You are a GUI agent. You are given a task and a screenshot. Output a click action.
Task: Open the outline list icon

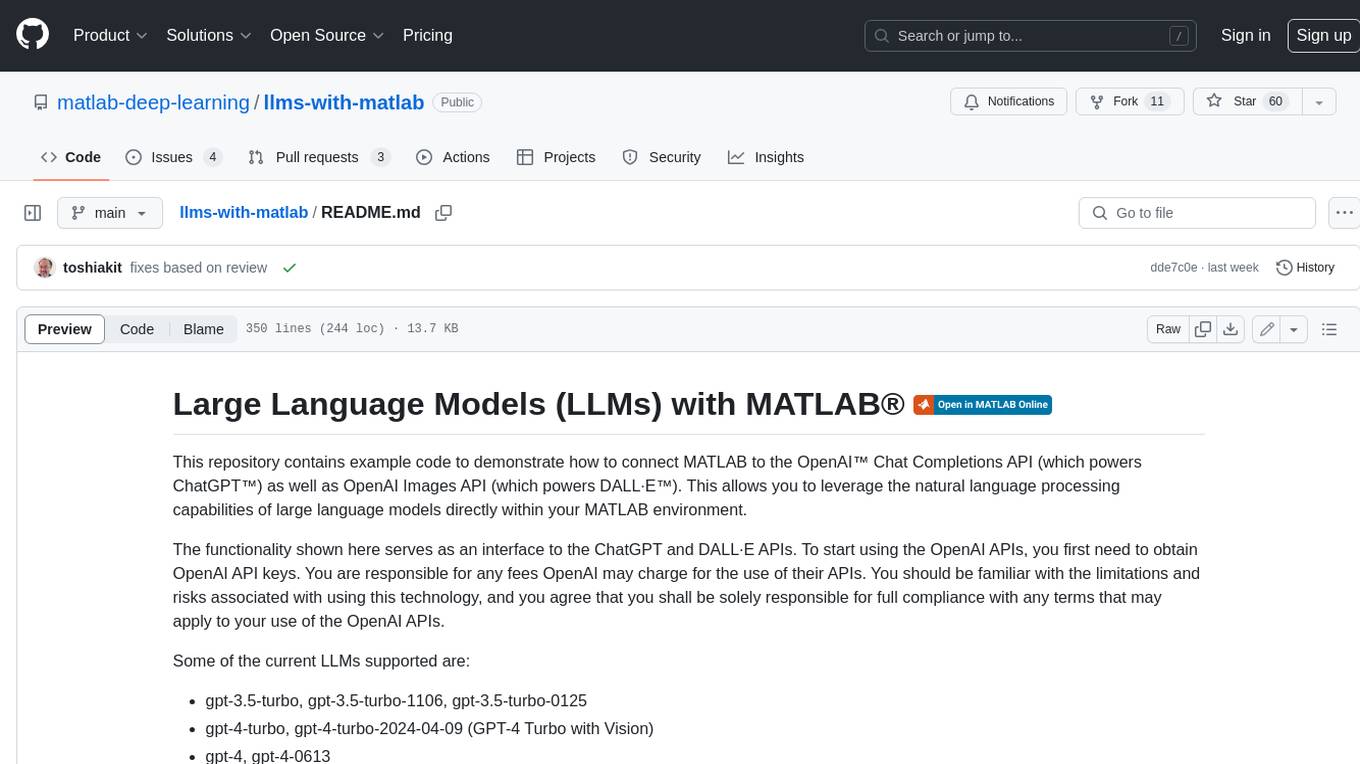[x=1329, y=329]
